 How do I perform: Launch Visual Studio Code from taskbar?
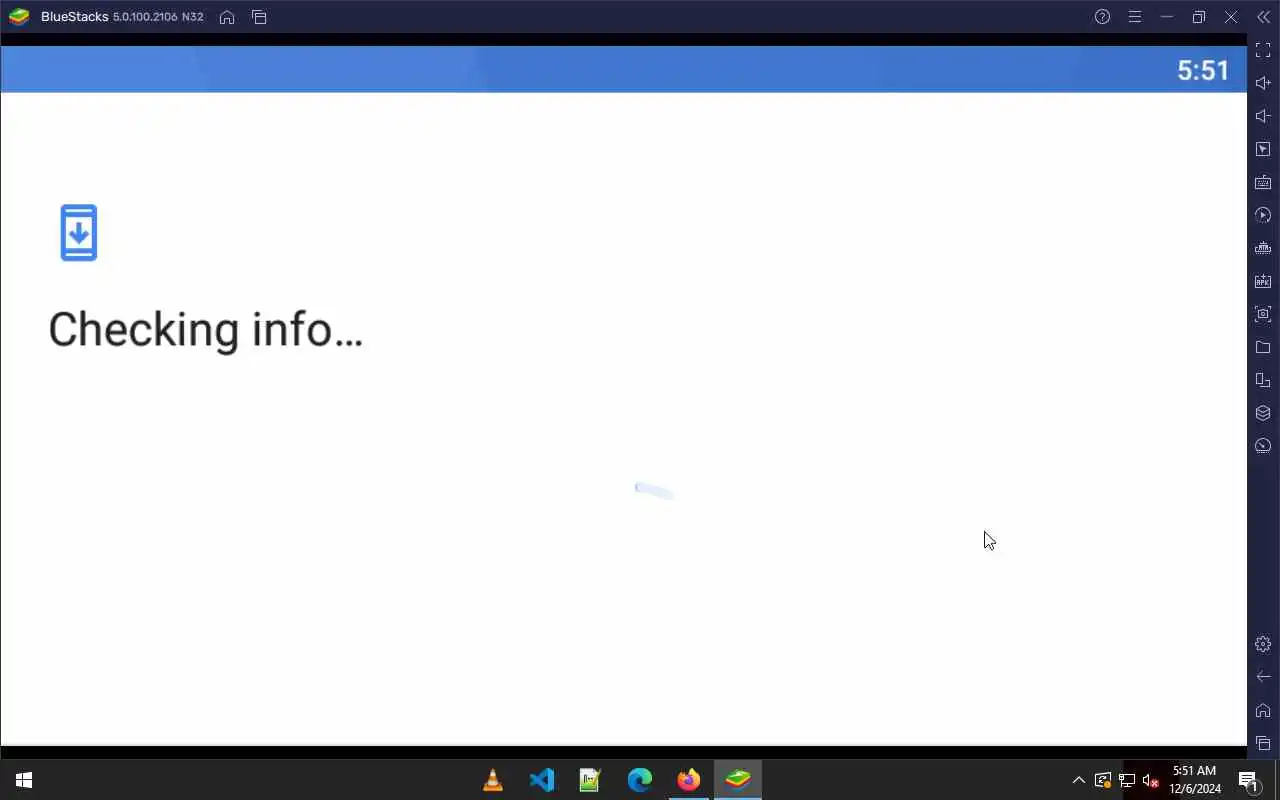[542, 780]
